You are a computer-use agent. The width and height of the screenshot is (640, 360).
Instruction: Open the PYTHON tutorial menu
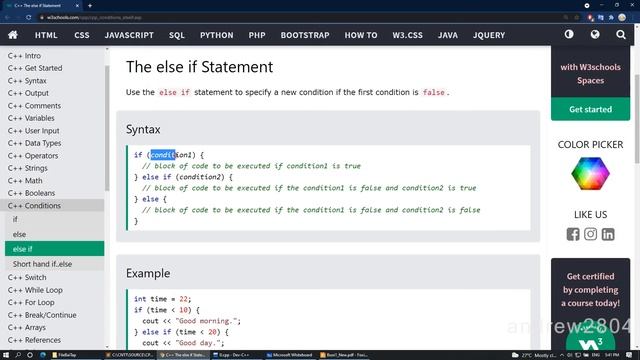coord(217,35)
